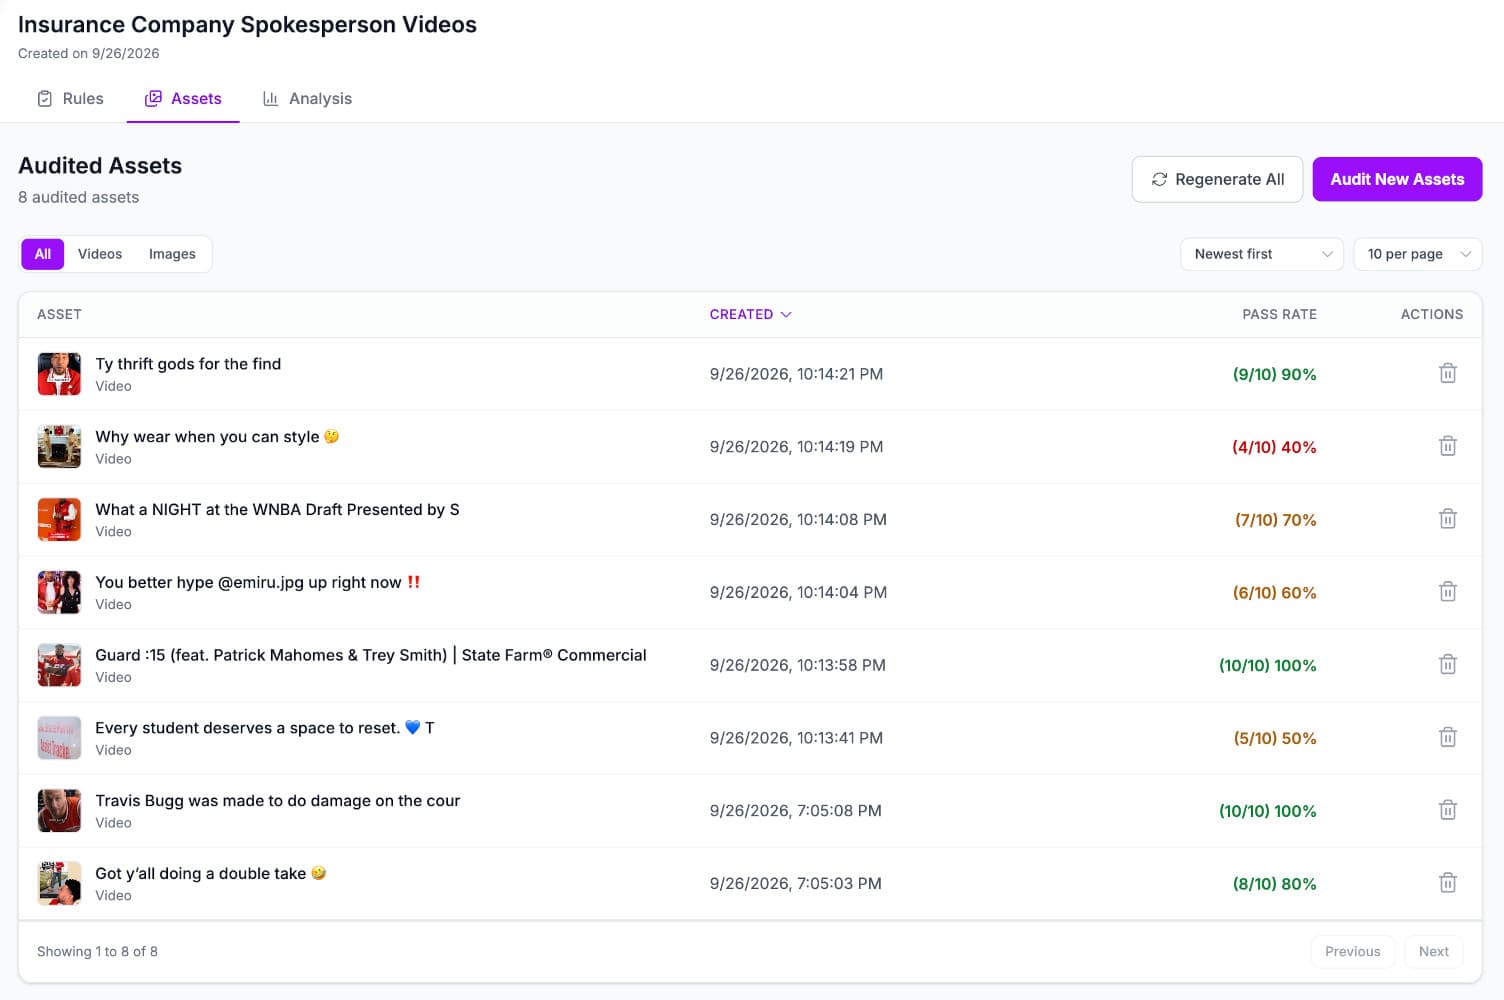The height and width of the screenshot is (1000, 1504).
Task: Open 'Guard :15 (feat. Patrick Mahomes' title
Action: (x=371, y=655)
